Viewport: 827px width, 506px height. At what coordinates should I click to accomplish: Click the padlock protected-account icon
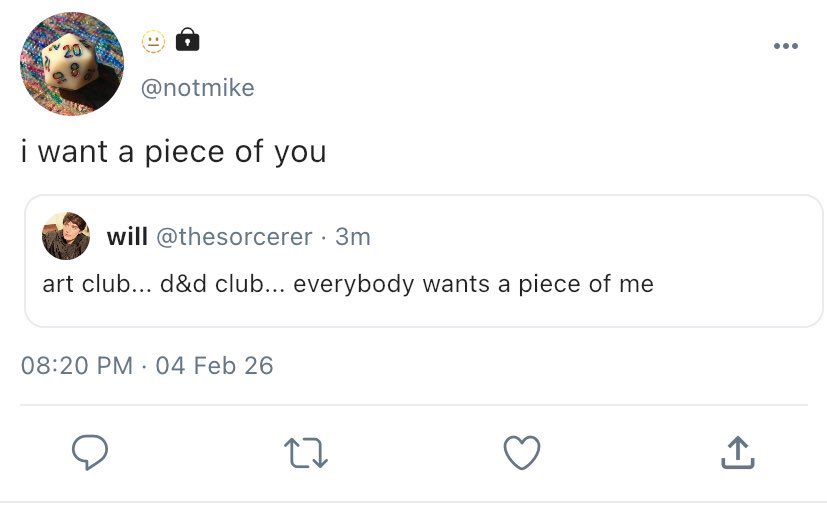[x=187, y=40]
